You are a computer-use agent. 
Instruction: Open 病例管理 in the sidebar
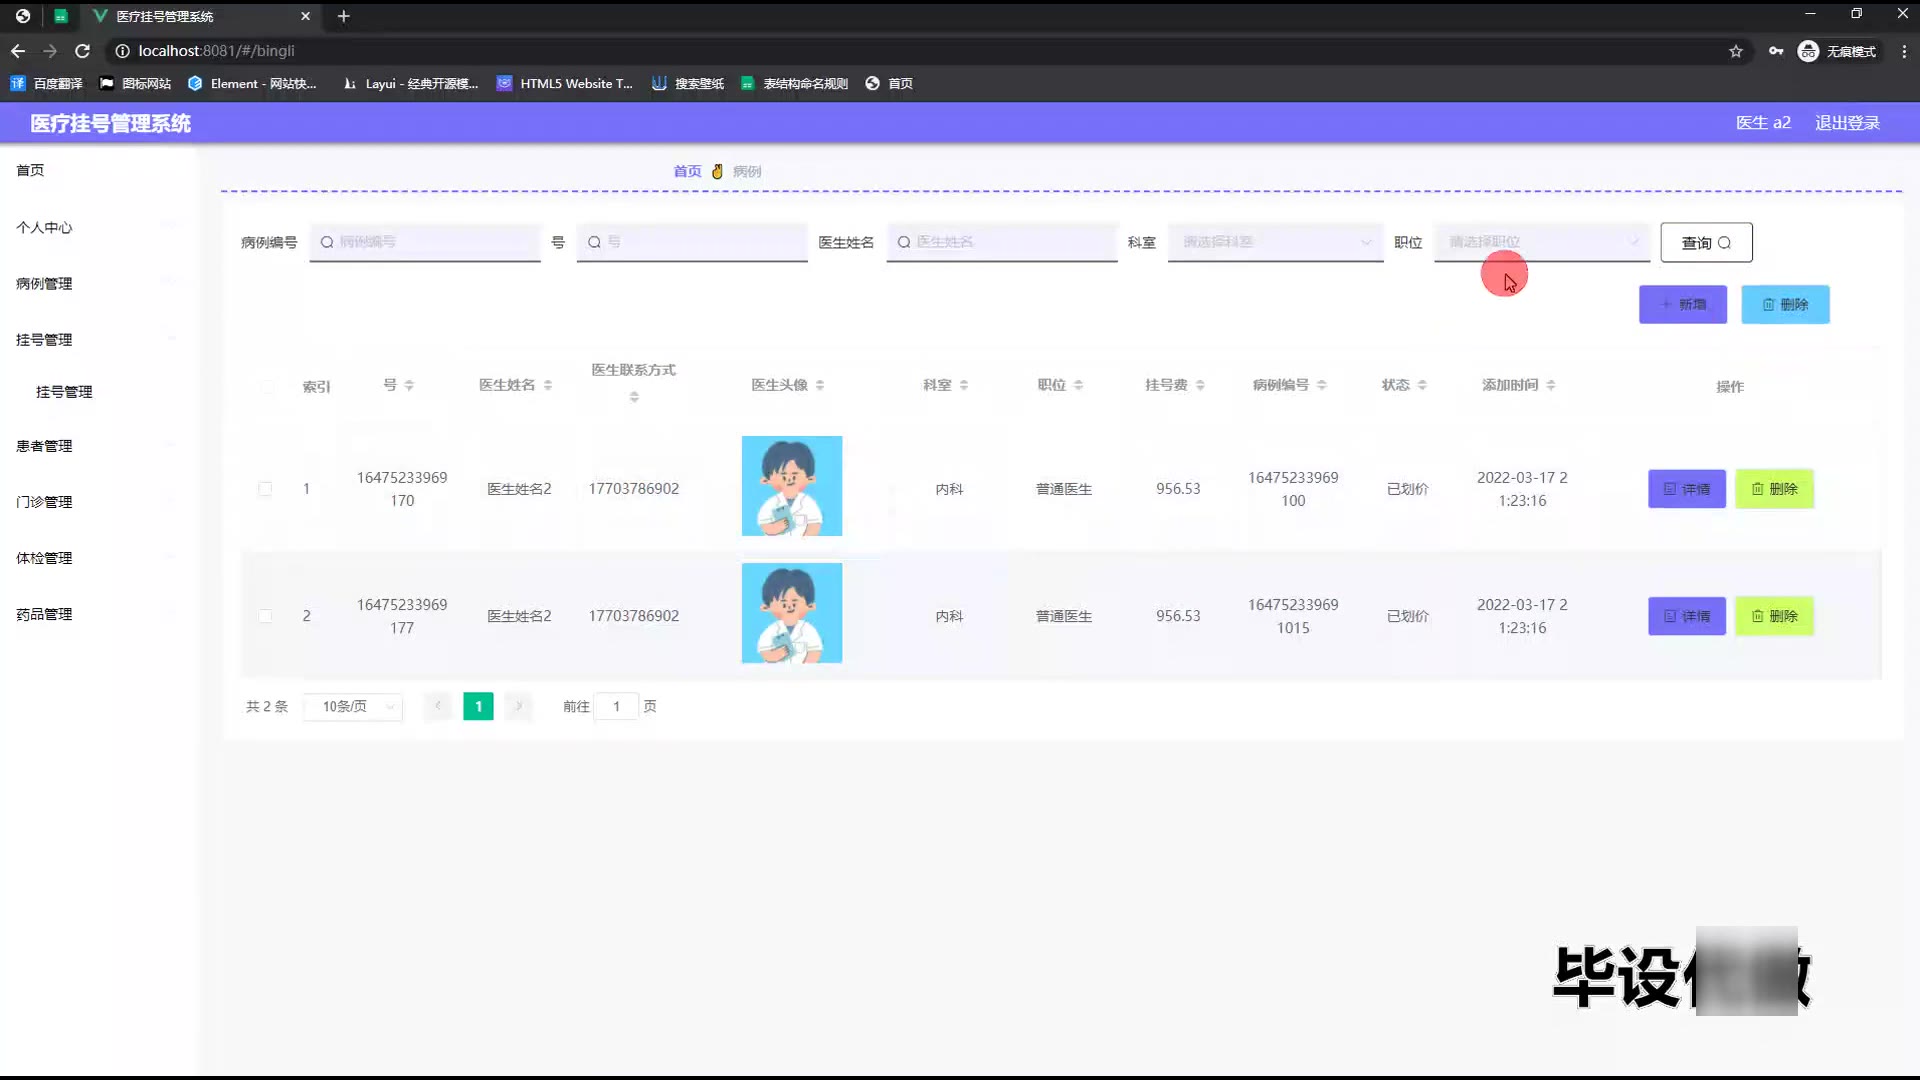coord(44,284)
